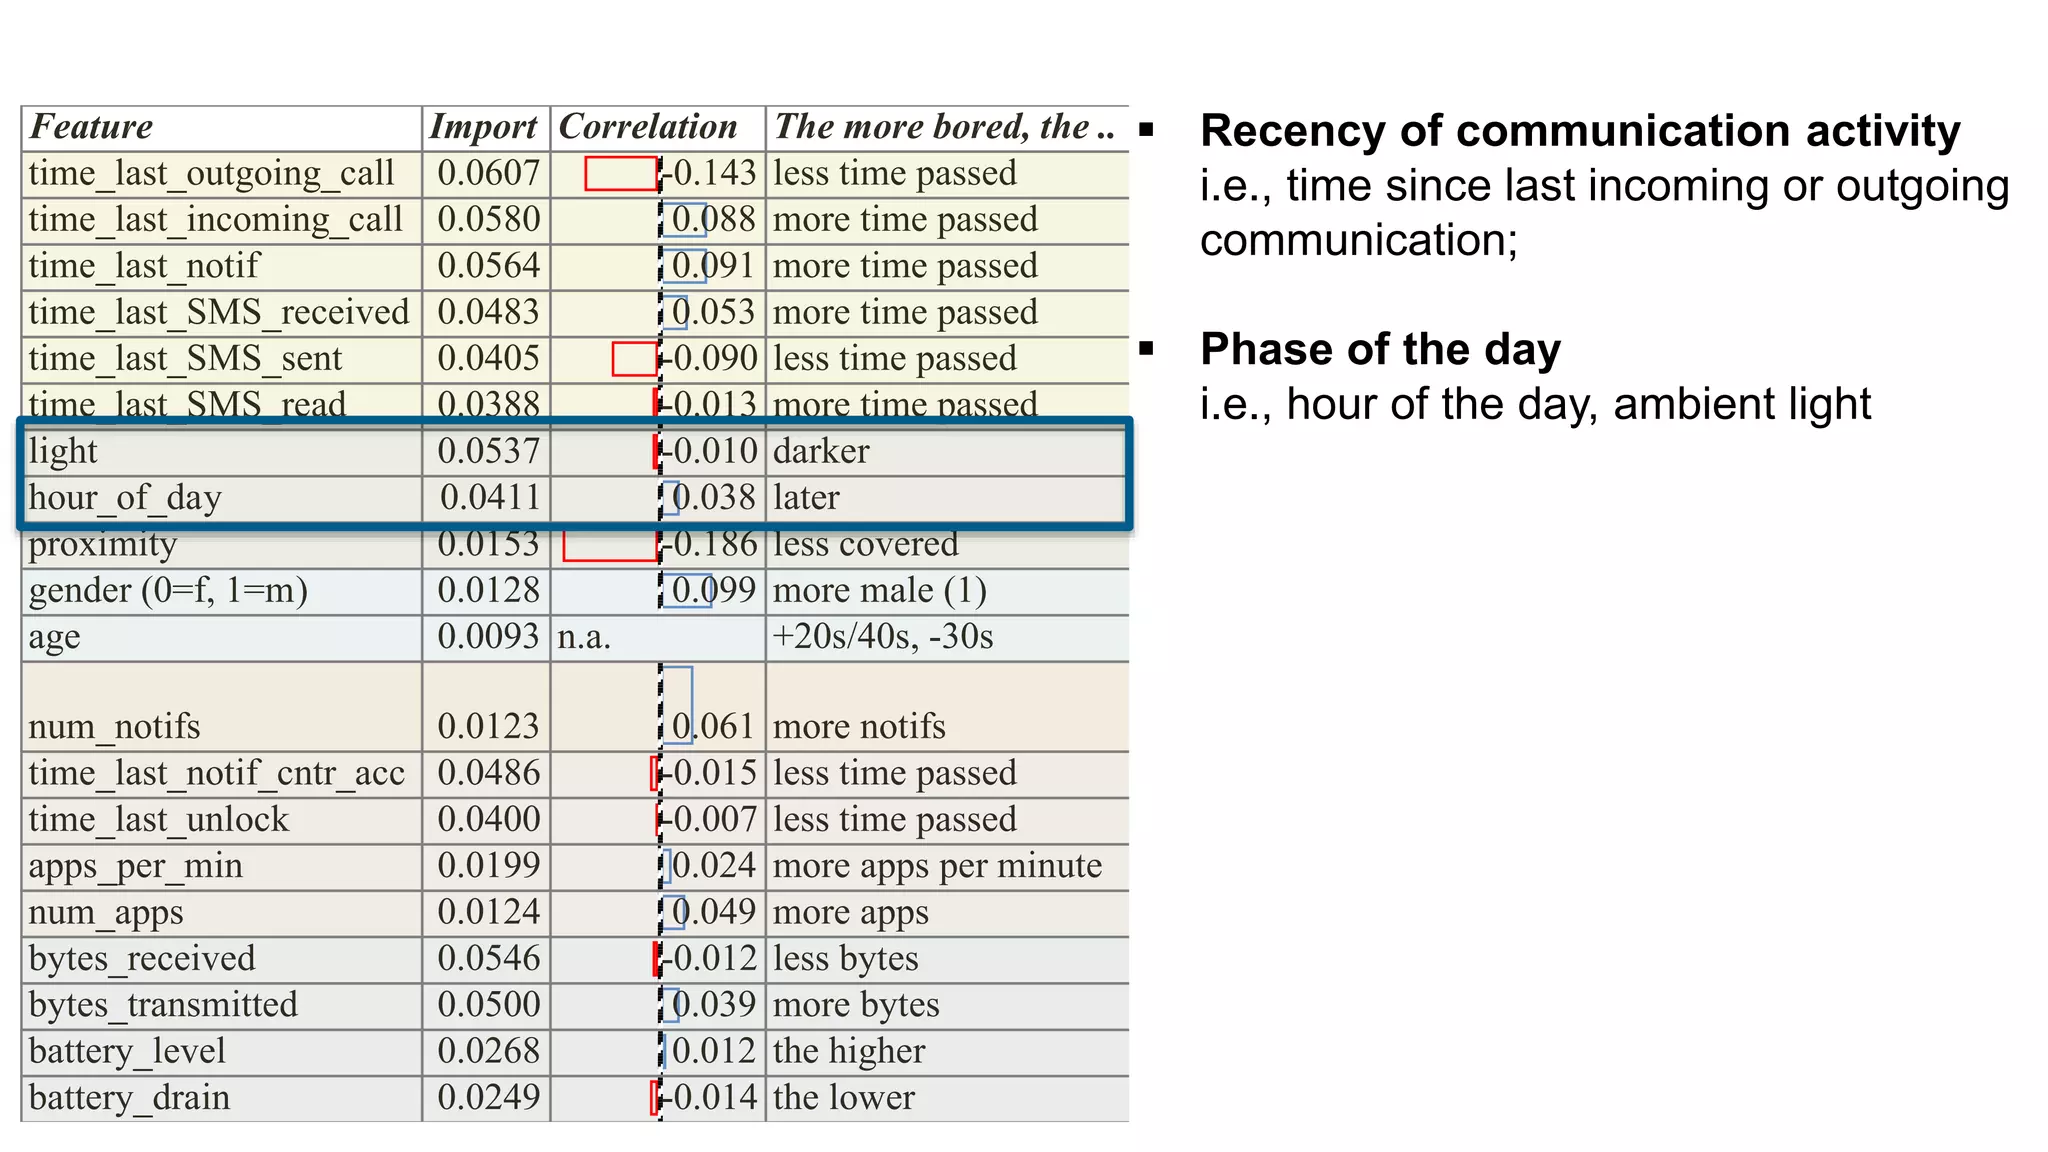Select the time_last_outgoing_call feature cell
This screenshot has width=2048, height=1152.
tap(221, 174)
